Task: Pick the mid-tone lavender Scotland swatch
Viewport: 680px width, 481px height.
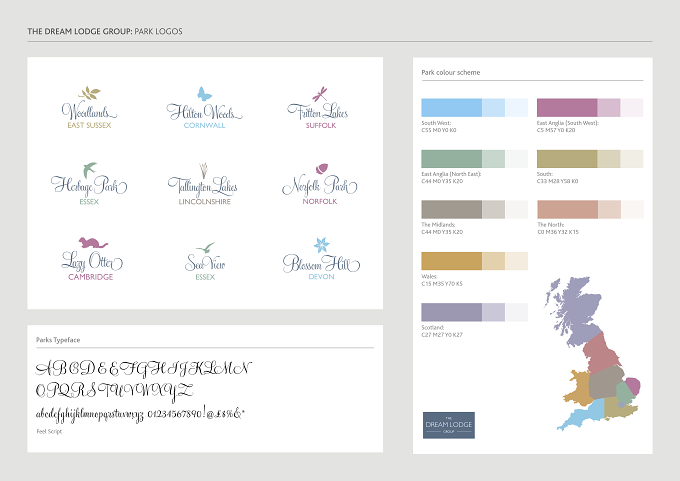Action: (494, 312)
